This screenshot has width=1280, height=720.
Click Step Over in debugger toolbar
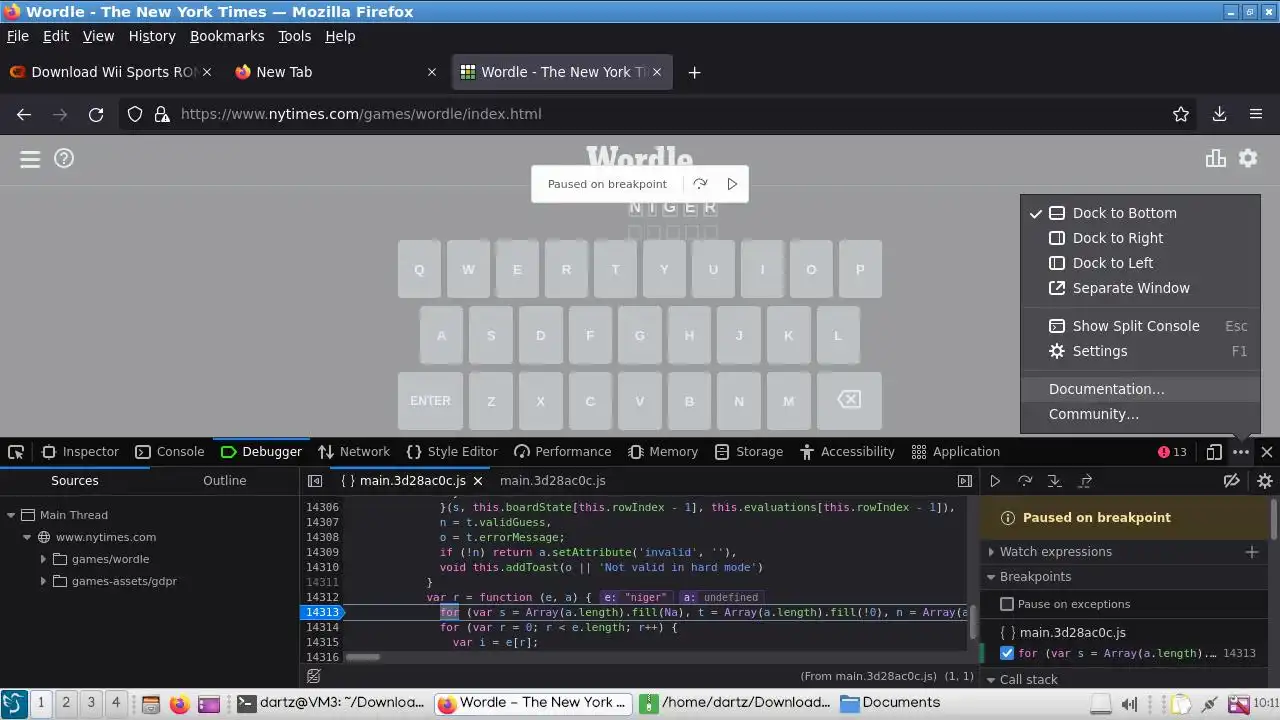click(x=1025, y=481)
